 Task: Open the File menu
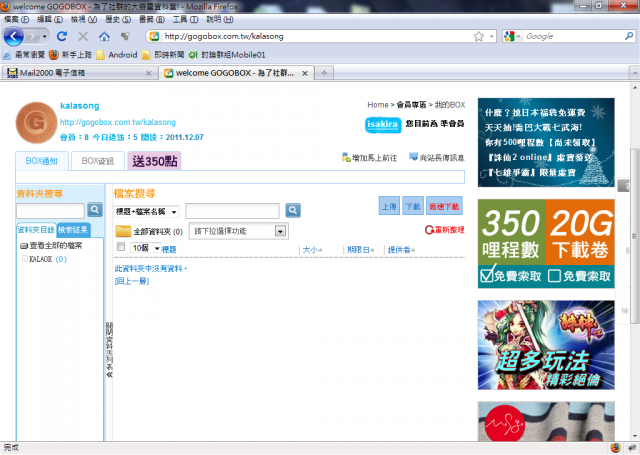16,19
